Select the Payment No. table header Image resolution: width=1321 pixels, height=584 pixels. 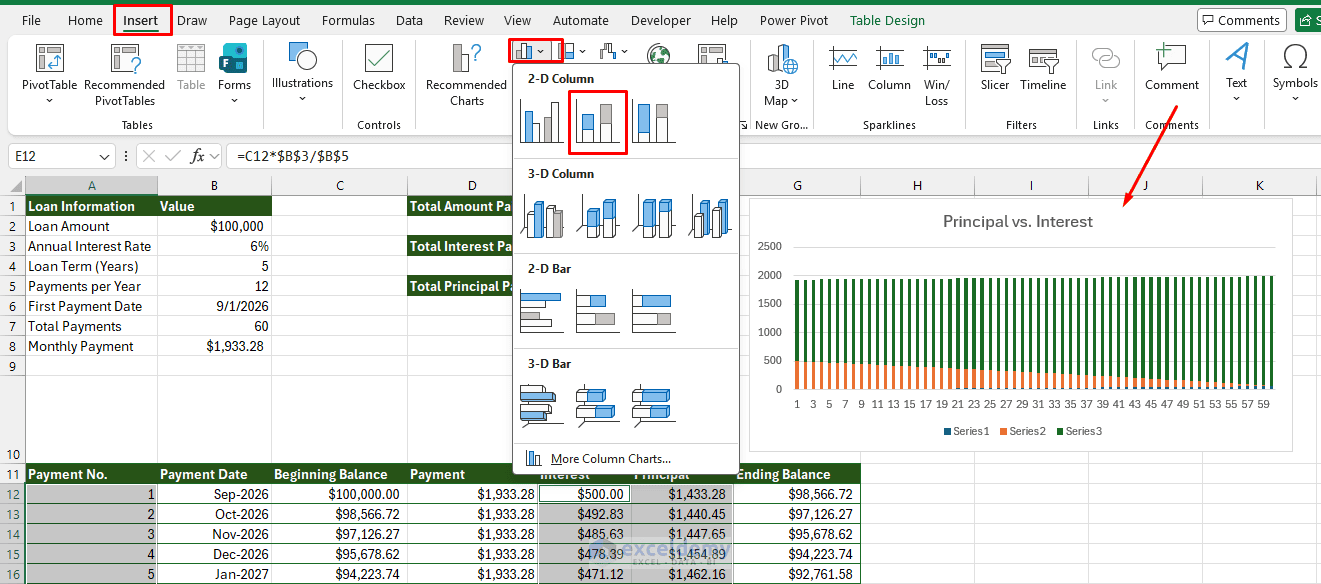click(91, 474)
